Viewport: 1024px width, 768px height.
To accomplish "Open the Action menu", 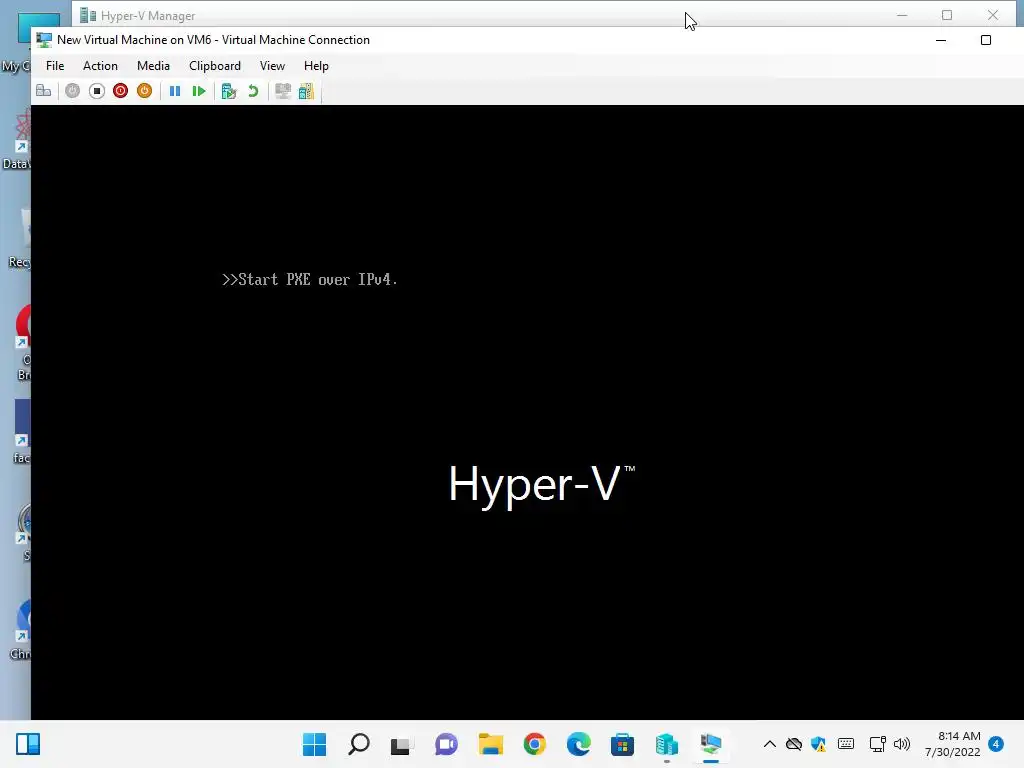I will click(100, 66).
